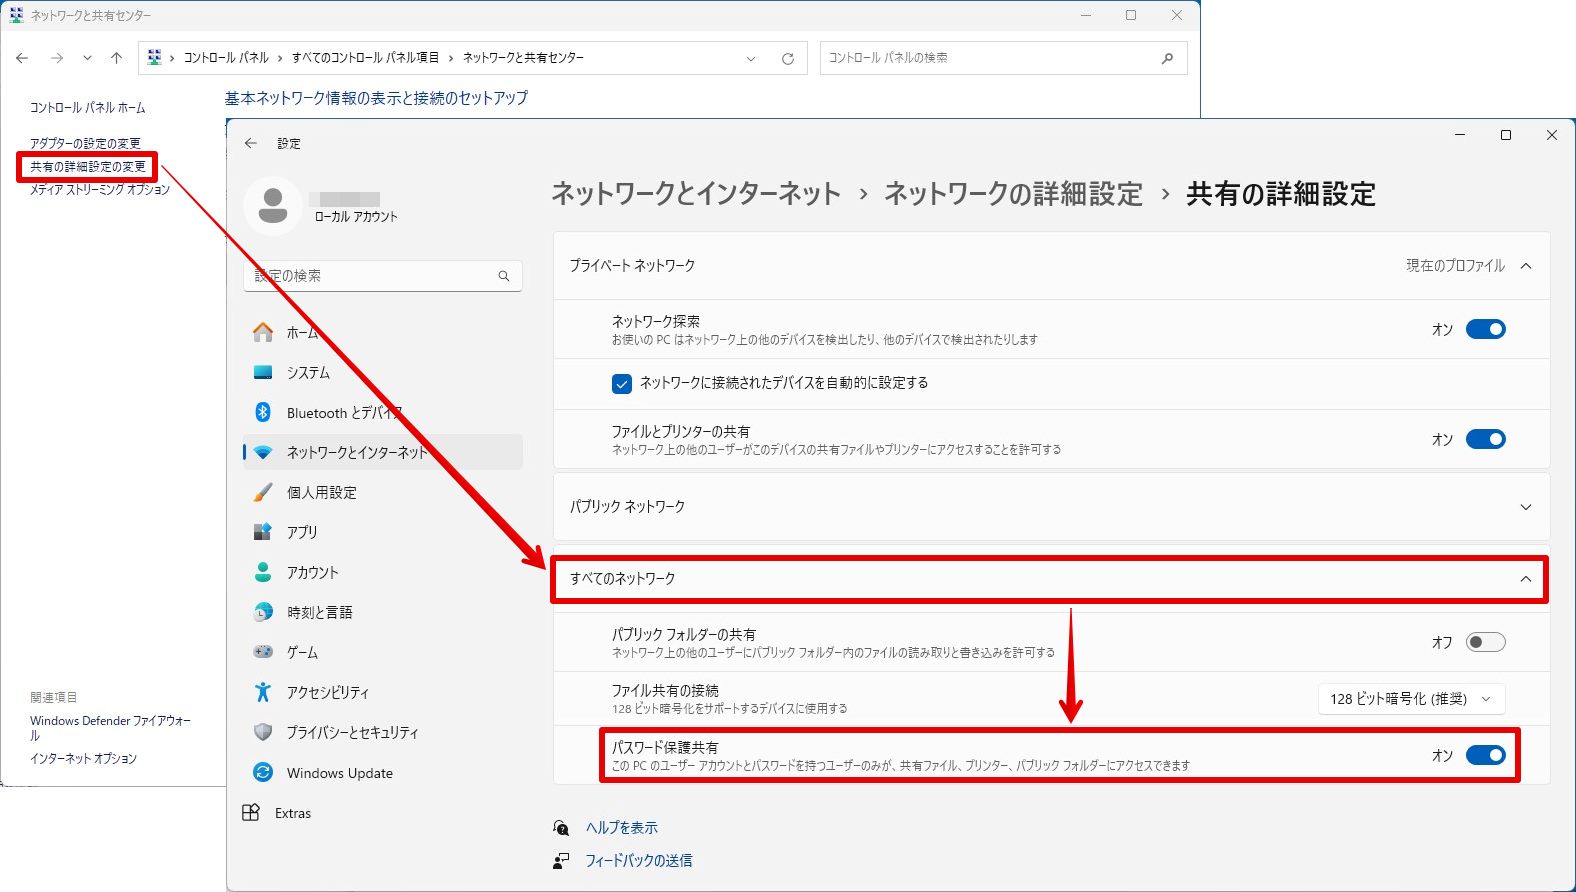
Task: Toggle the ファイルとプリンターの共有 switch
Action: [1486, 439]
